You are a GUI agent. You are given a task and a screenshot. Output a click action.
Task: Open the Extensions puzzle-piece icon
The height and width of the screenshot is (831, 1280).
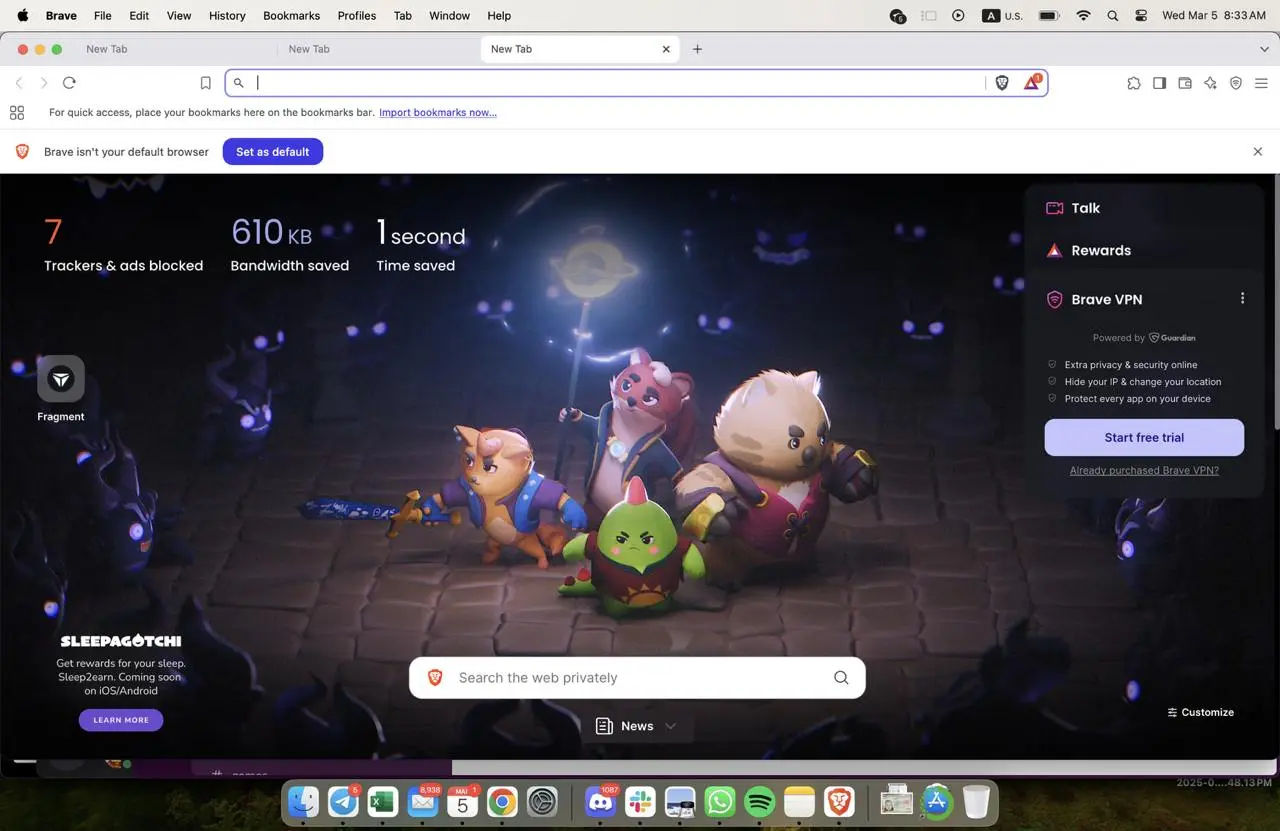(x=1133, y=83)
